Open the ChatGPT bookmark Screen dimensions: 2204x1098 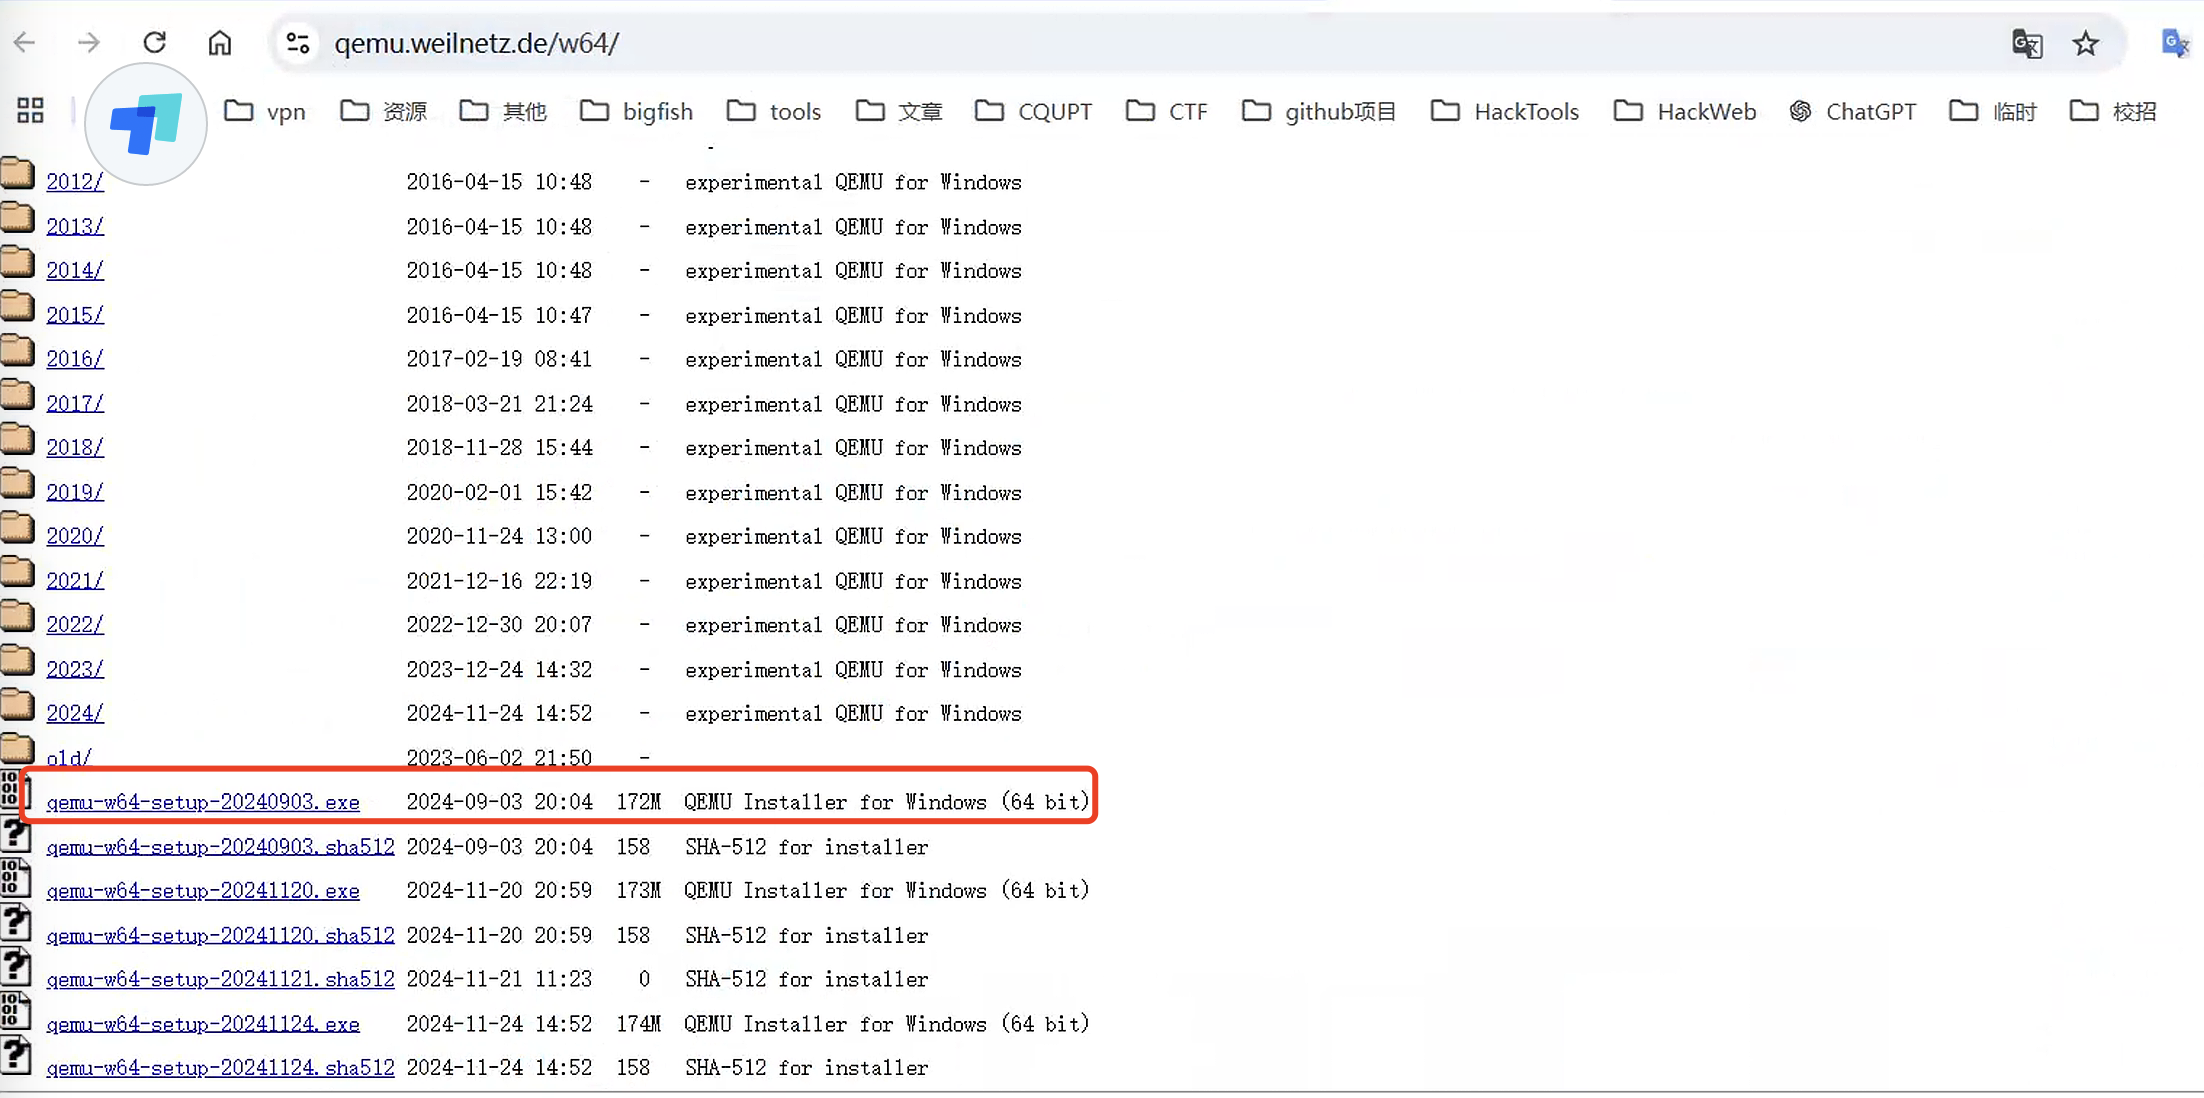(1852, 111)
